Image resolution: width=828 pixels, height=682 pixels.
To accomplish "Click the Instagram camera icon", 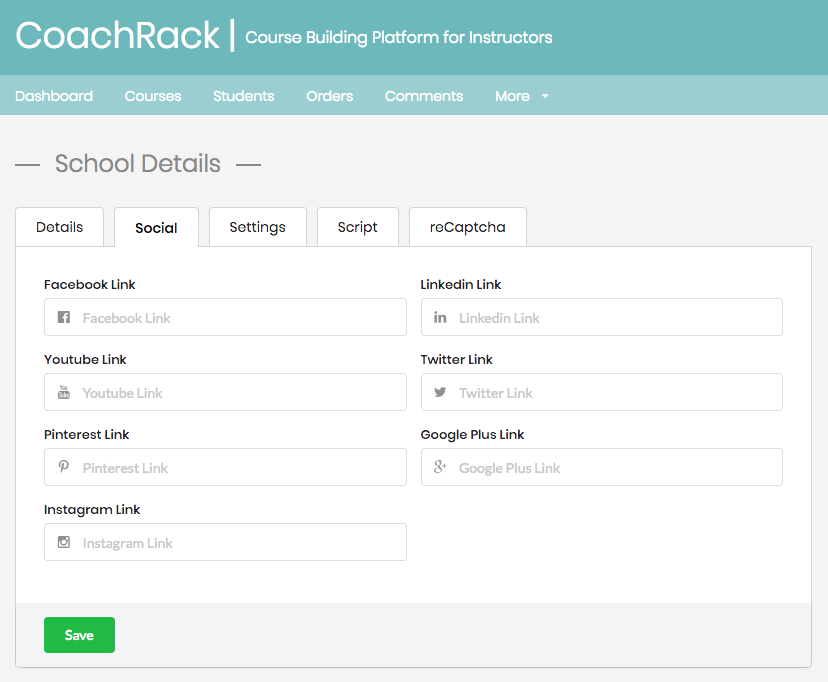I will (64, 542).
